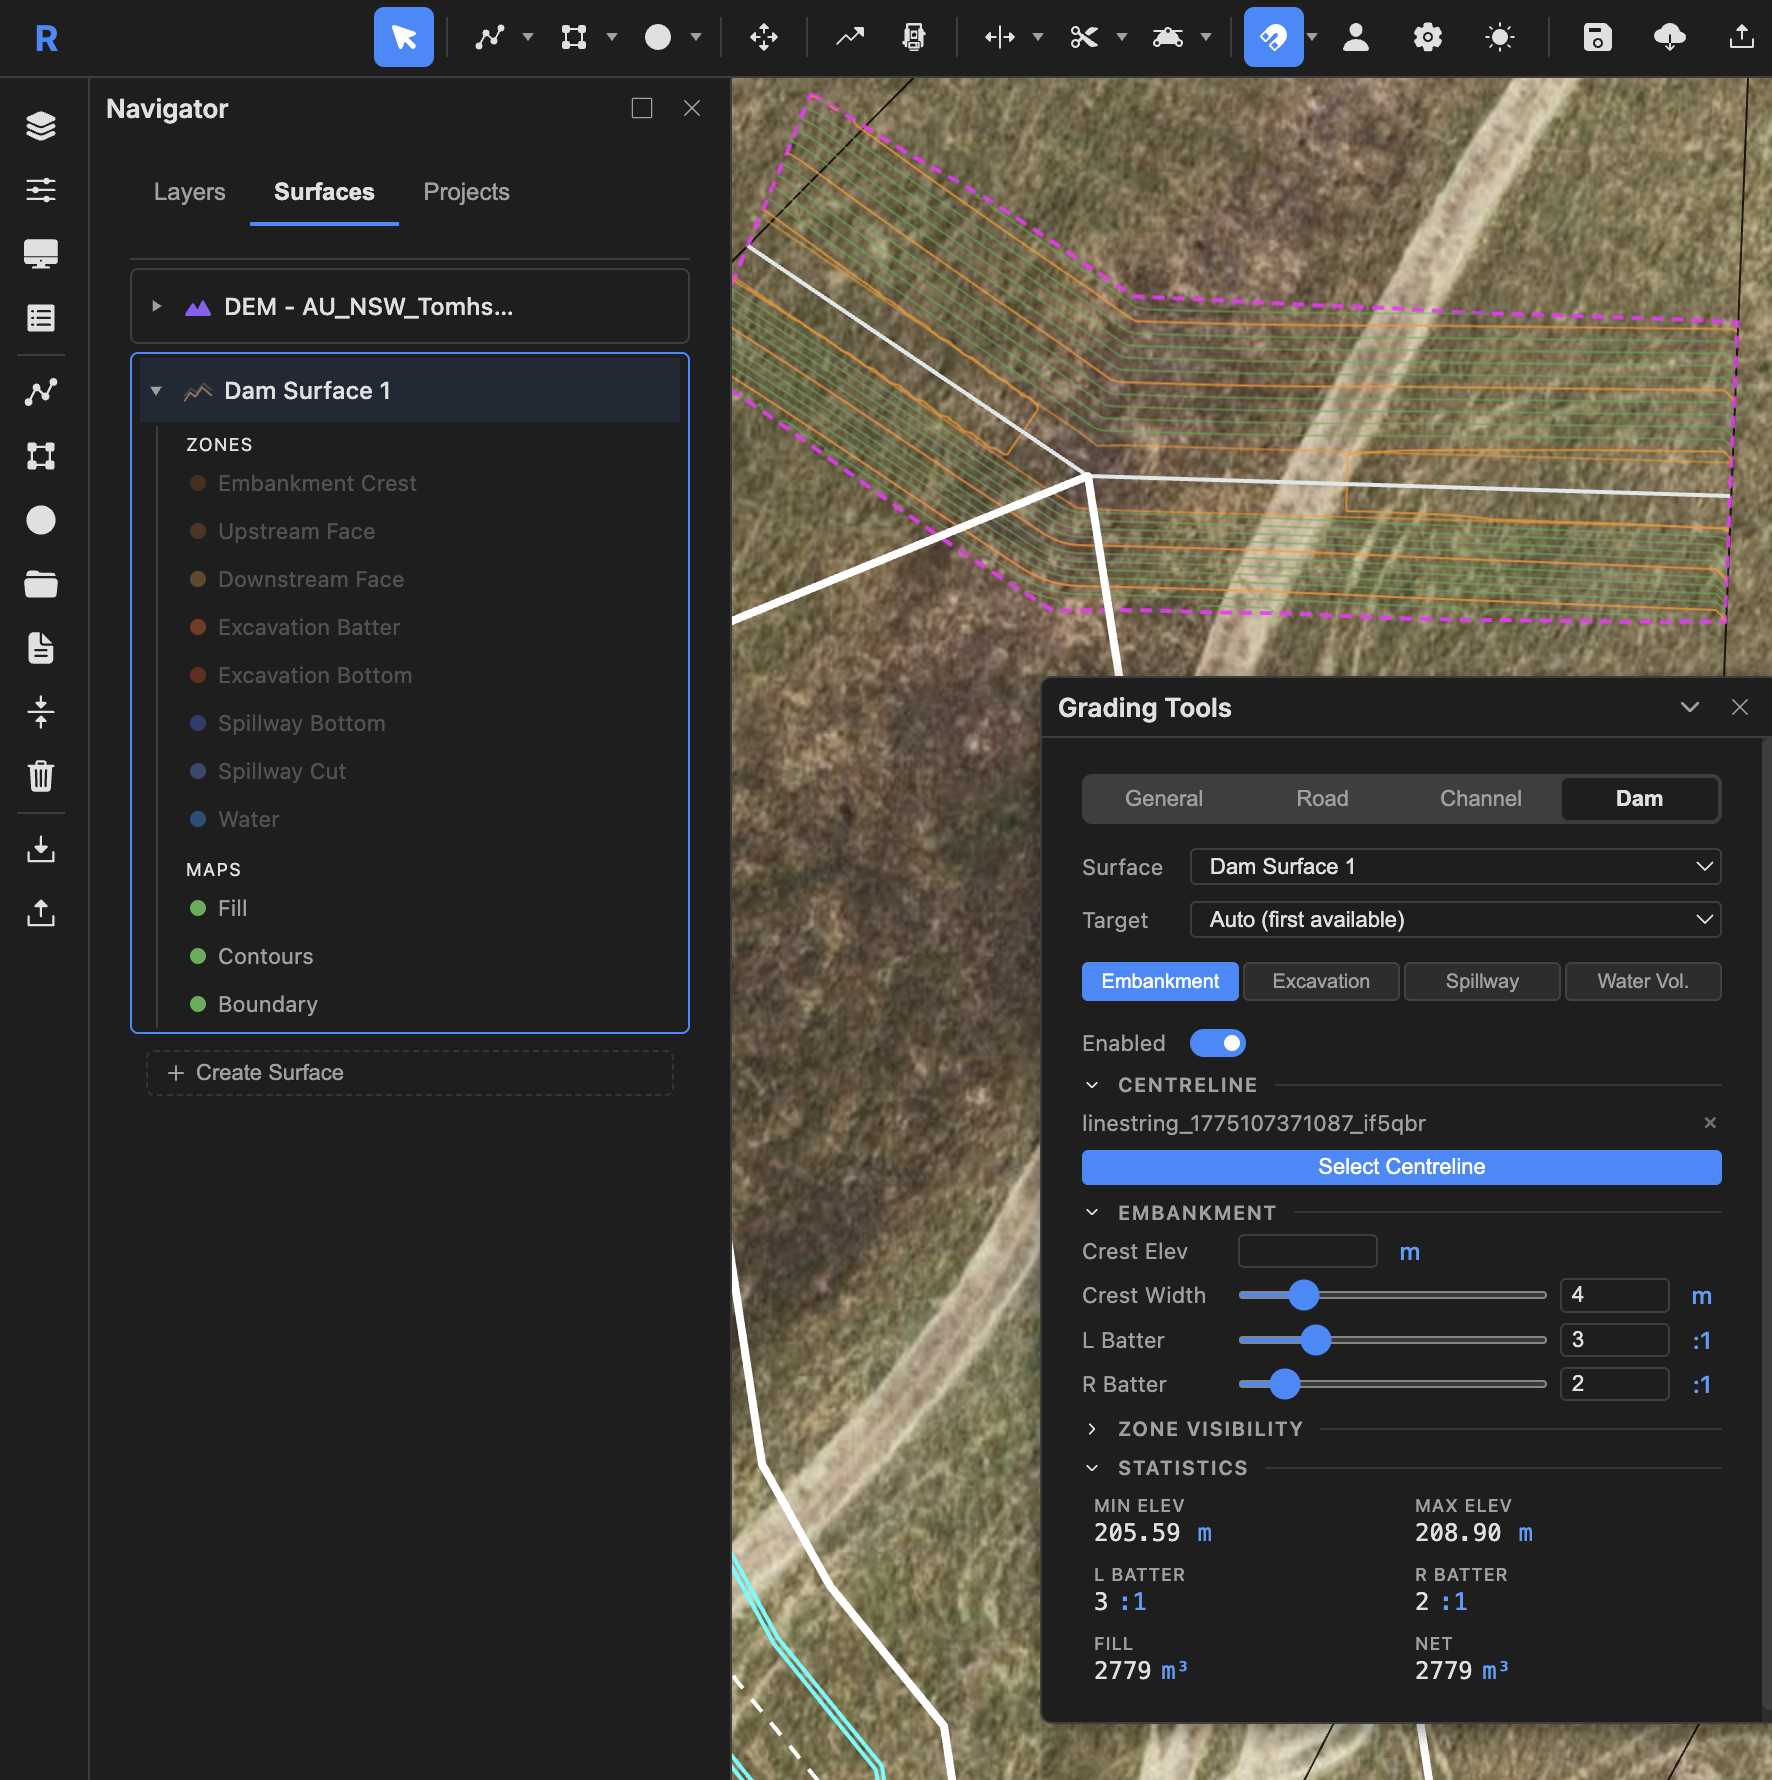Toggle Embankment Crest zone visibility
The height and width of the screenshot is (1780, 1772).
click(x=198, y=483)
